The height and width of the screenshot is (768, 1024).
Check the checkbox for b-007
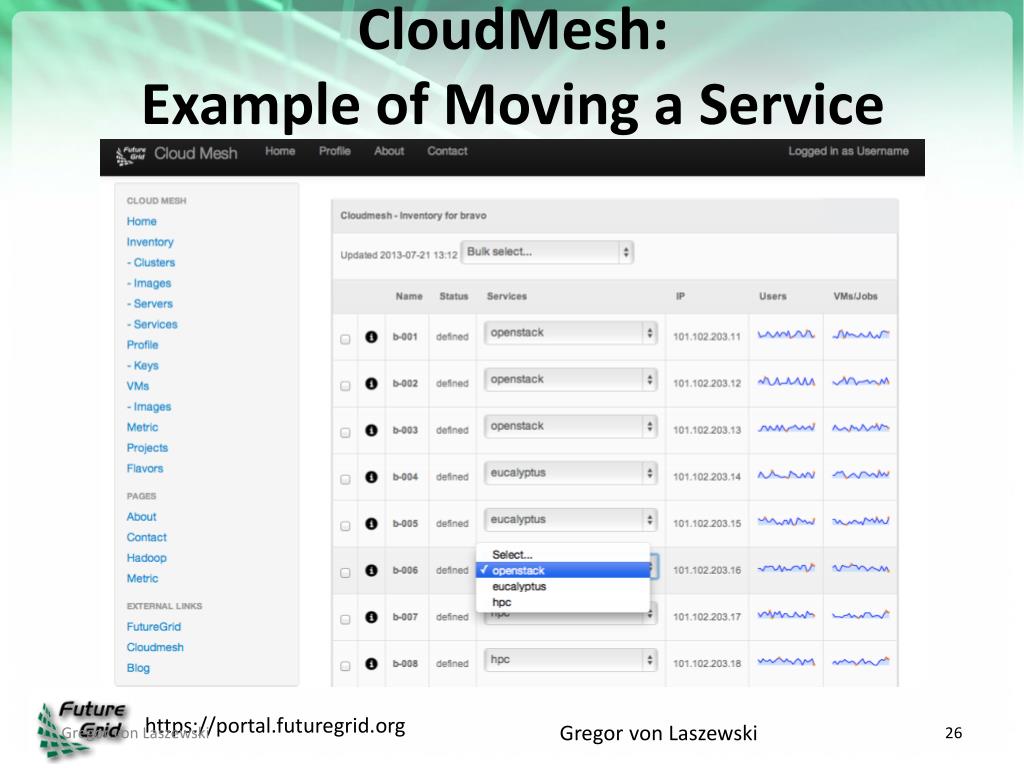tap(345, 619)
